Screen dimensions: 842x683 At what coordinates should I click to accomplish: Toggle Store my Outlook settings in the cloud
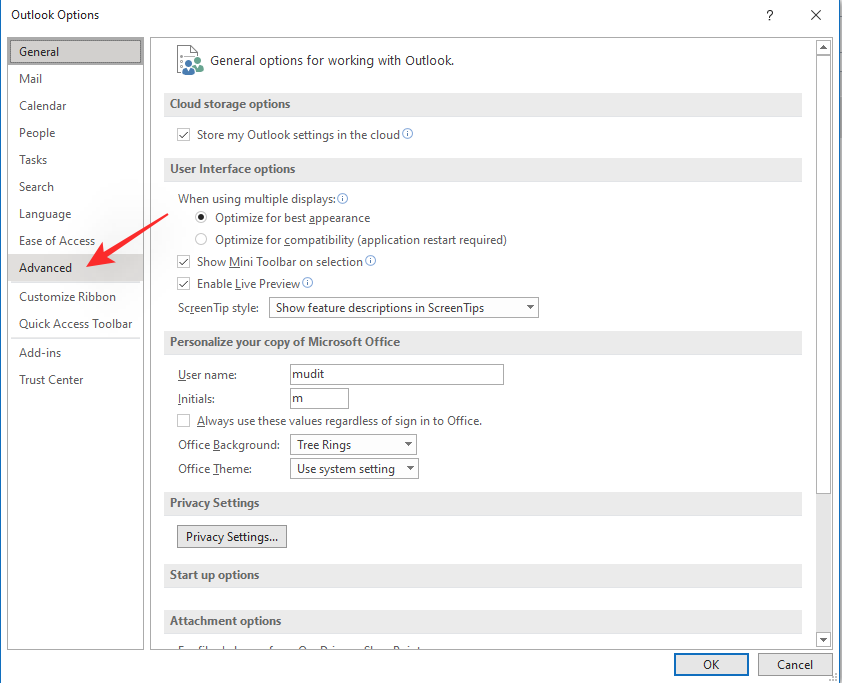(x=184, y=135)
